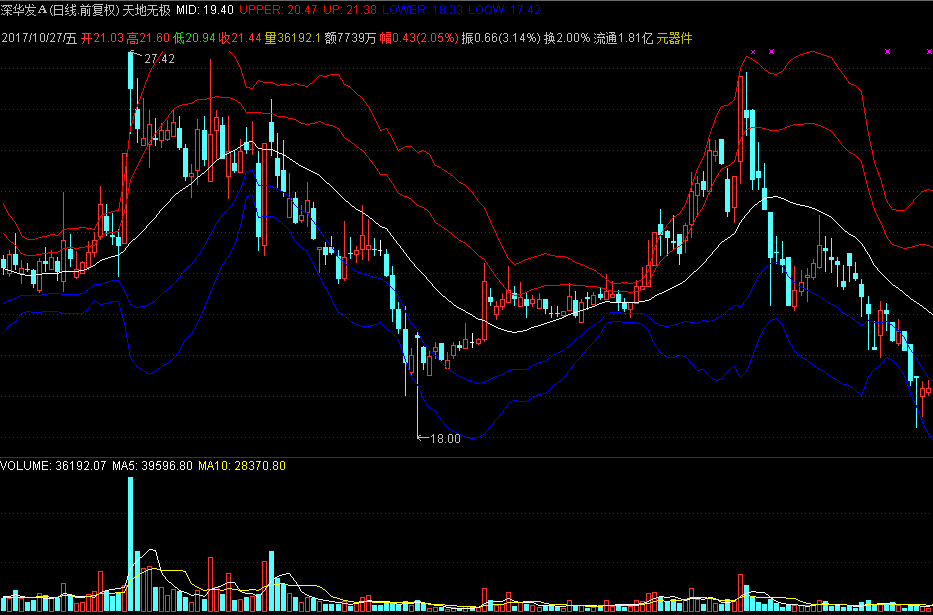Screen dimensions: 933x615
Task: Select the 天地无极 indicator name
Action: click(146, 10)
